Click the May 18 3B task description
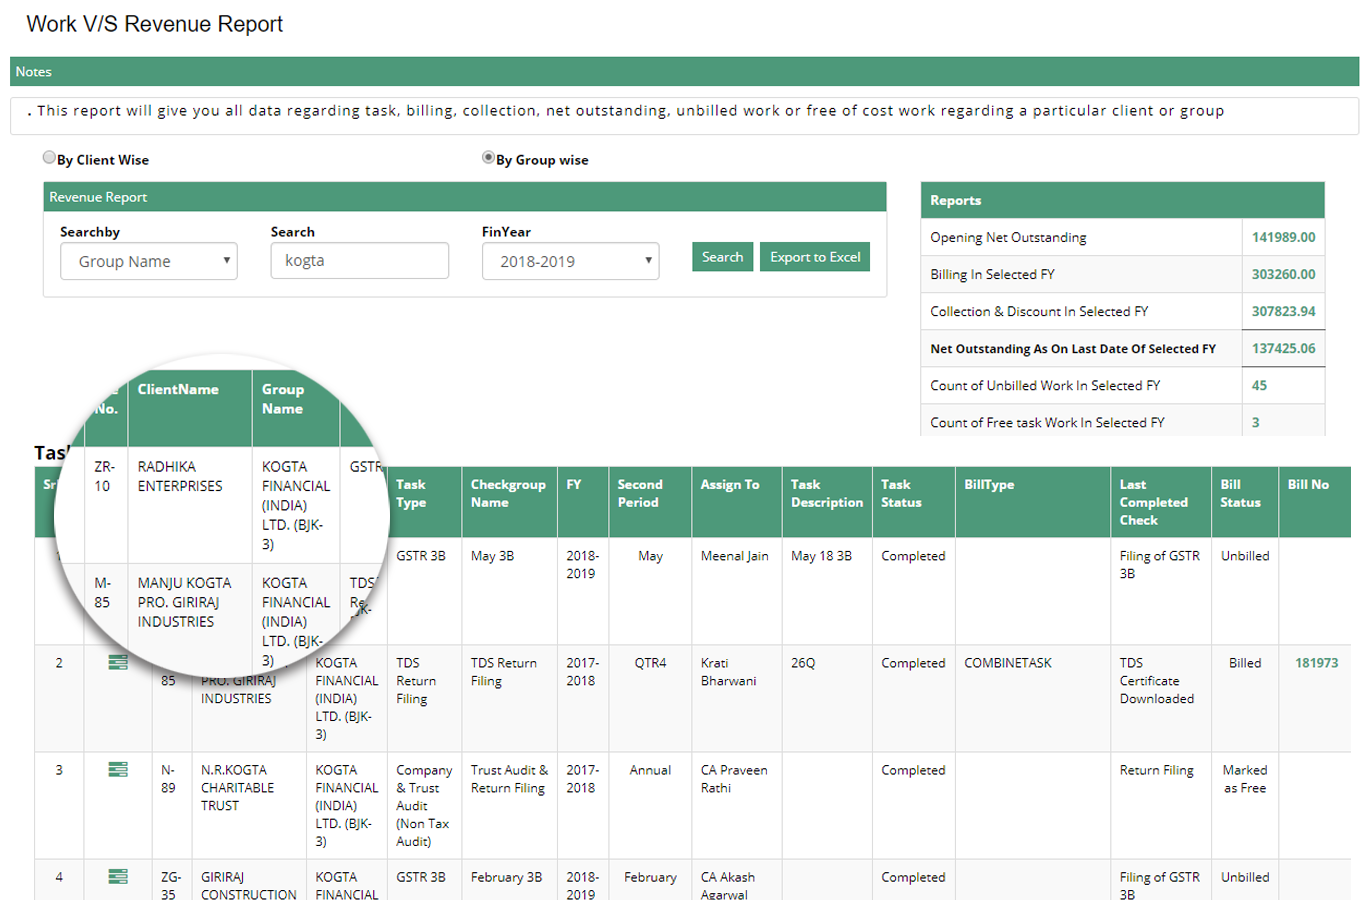The image size is (1366, 900). pos(821,556)
